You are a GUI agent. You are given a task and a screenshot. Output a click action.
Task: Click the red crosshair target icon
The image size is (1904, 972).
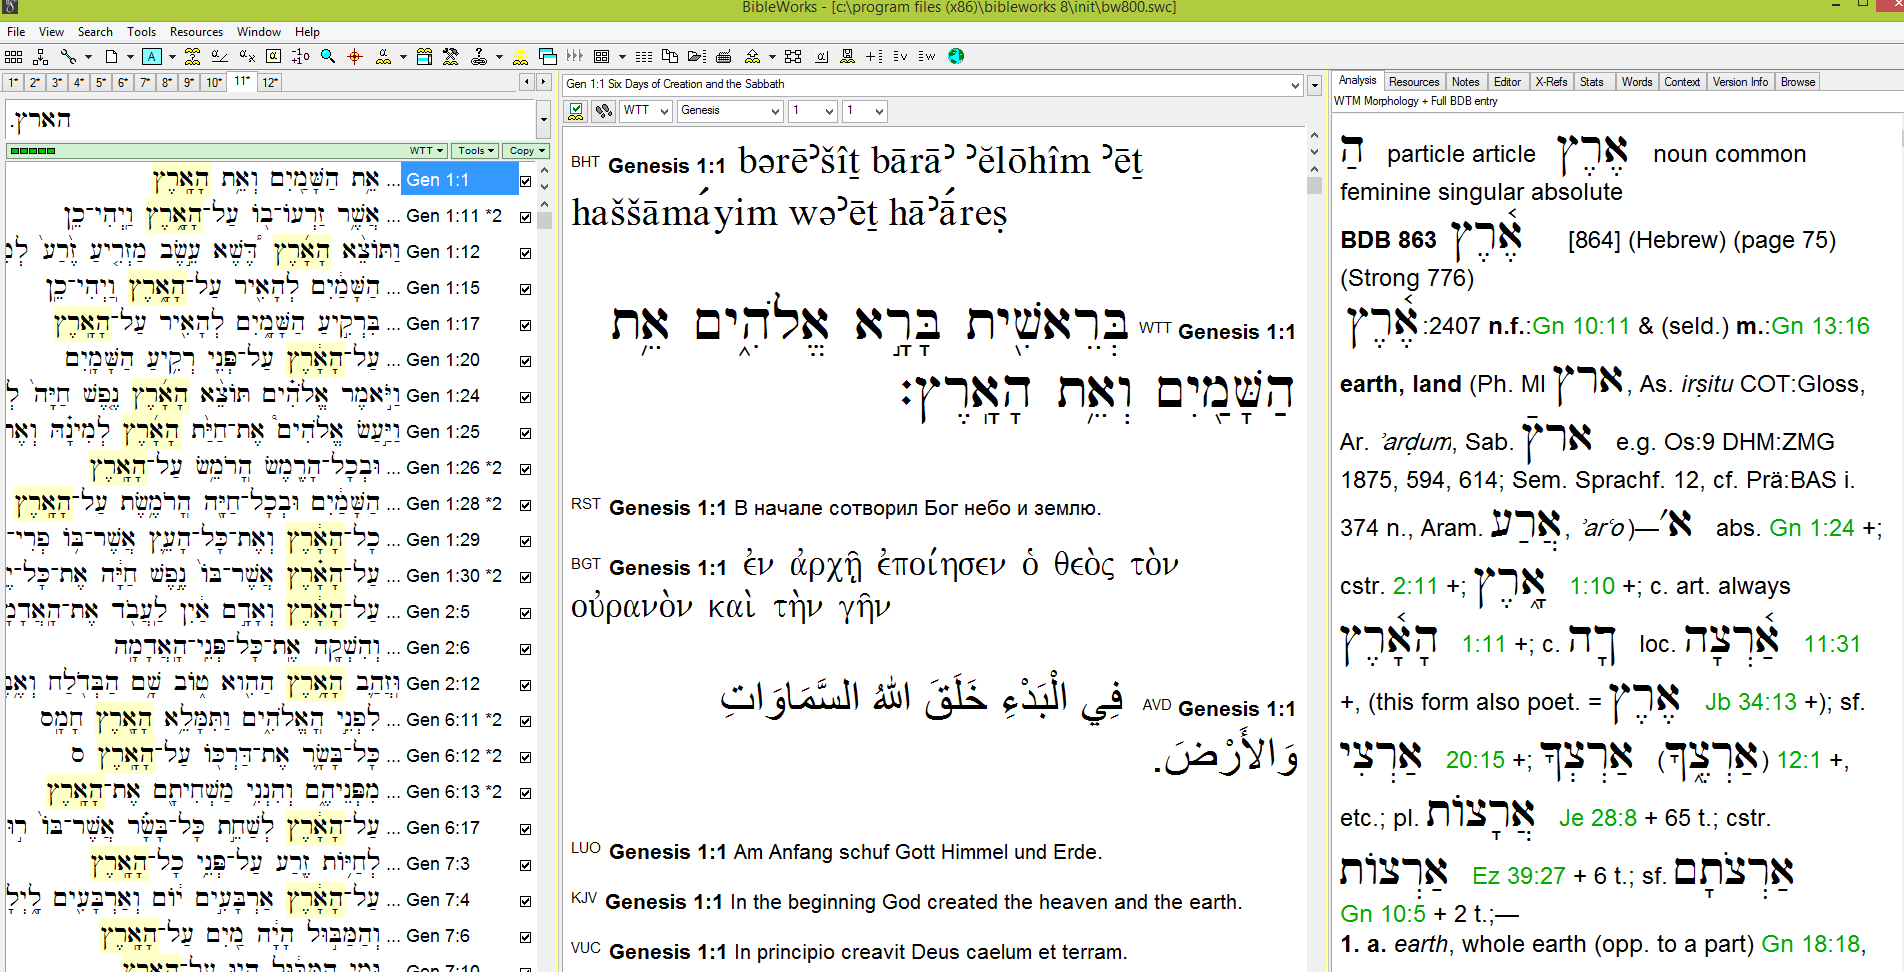pos(355,56)
